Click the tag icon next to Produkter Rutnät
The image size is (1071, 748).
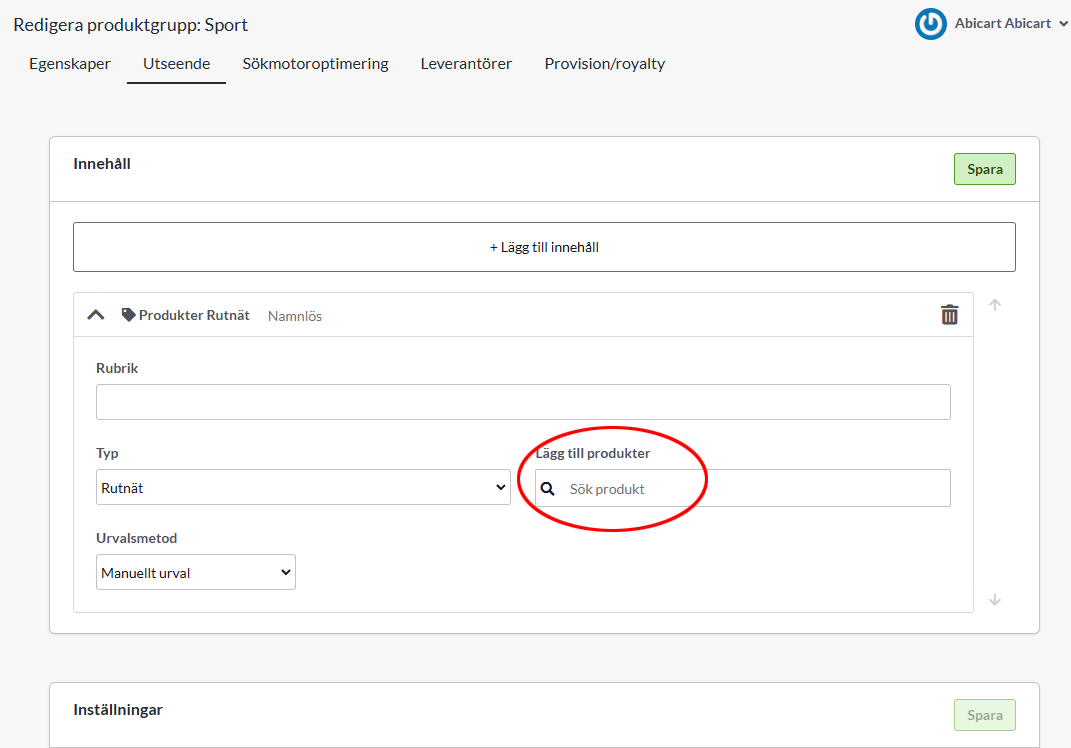128,315
